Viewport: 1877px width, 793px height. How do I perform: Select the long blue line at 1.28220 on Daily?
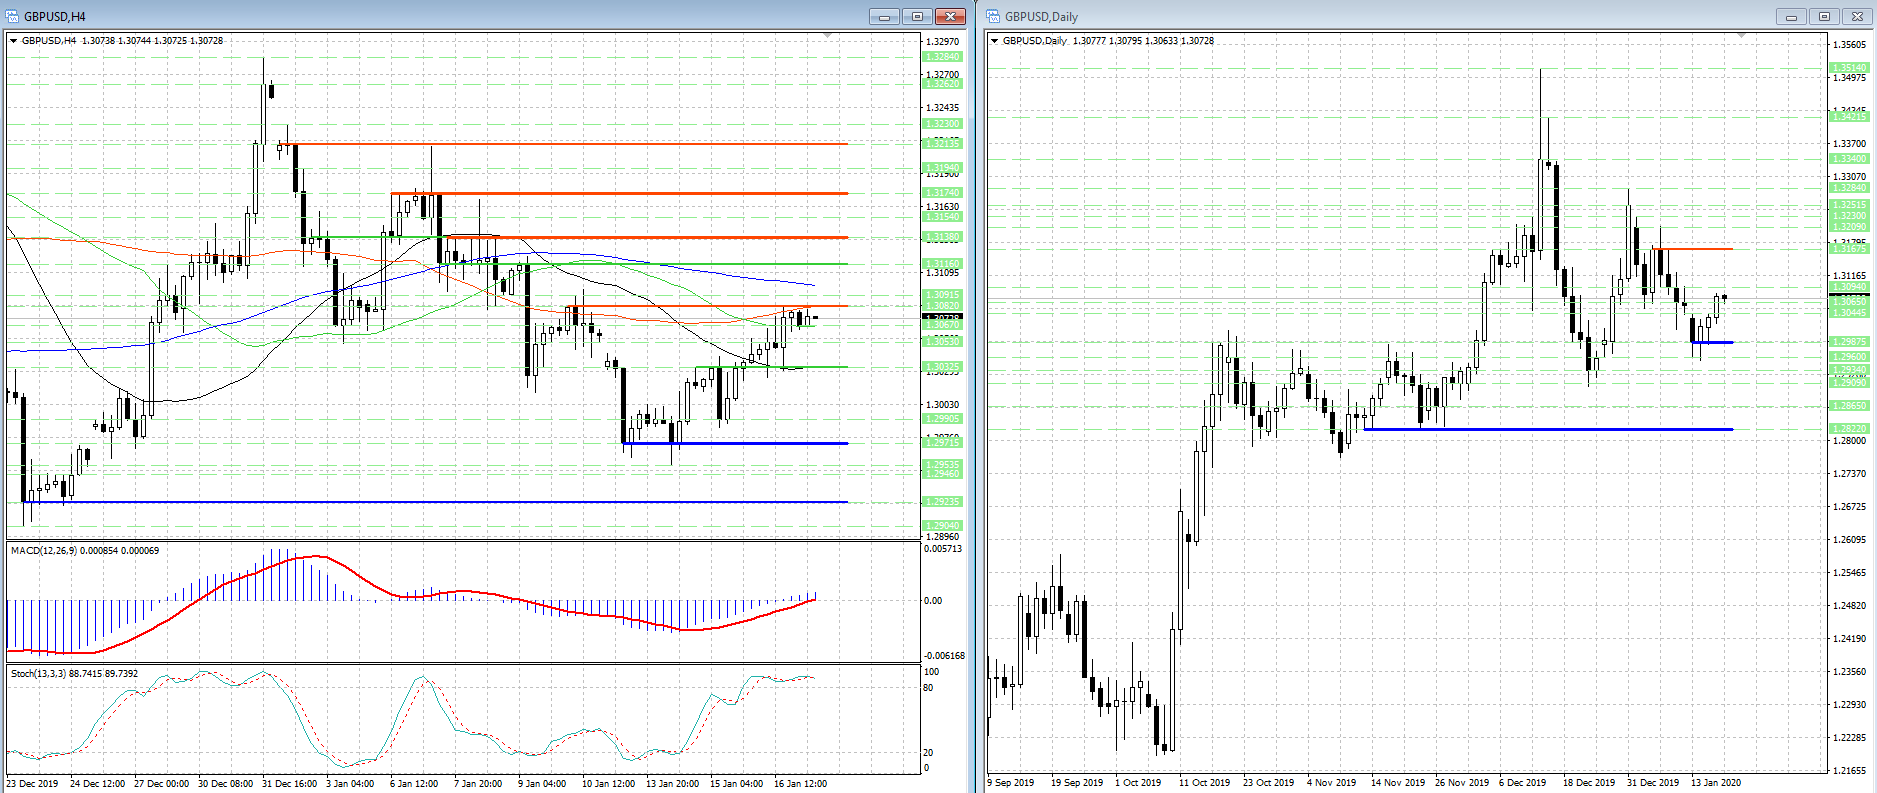1548,429
